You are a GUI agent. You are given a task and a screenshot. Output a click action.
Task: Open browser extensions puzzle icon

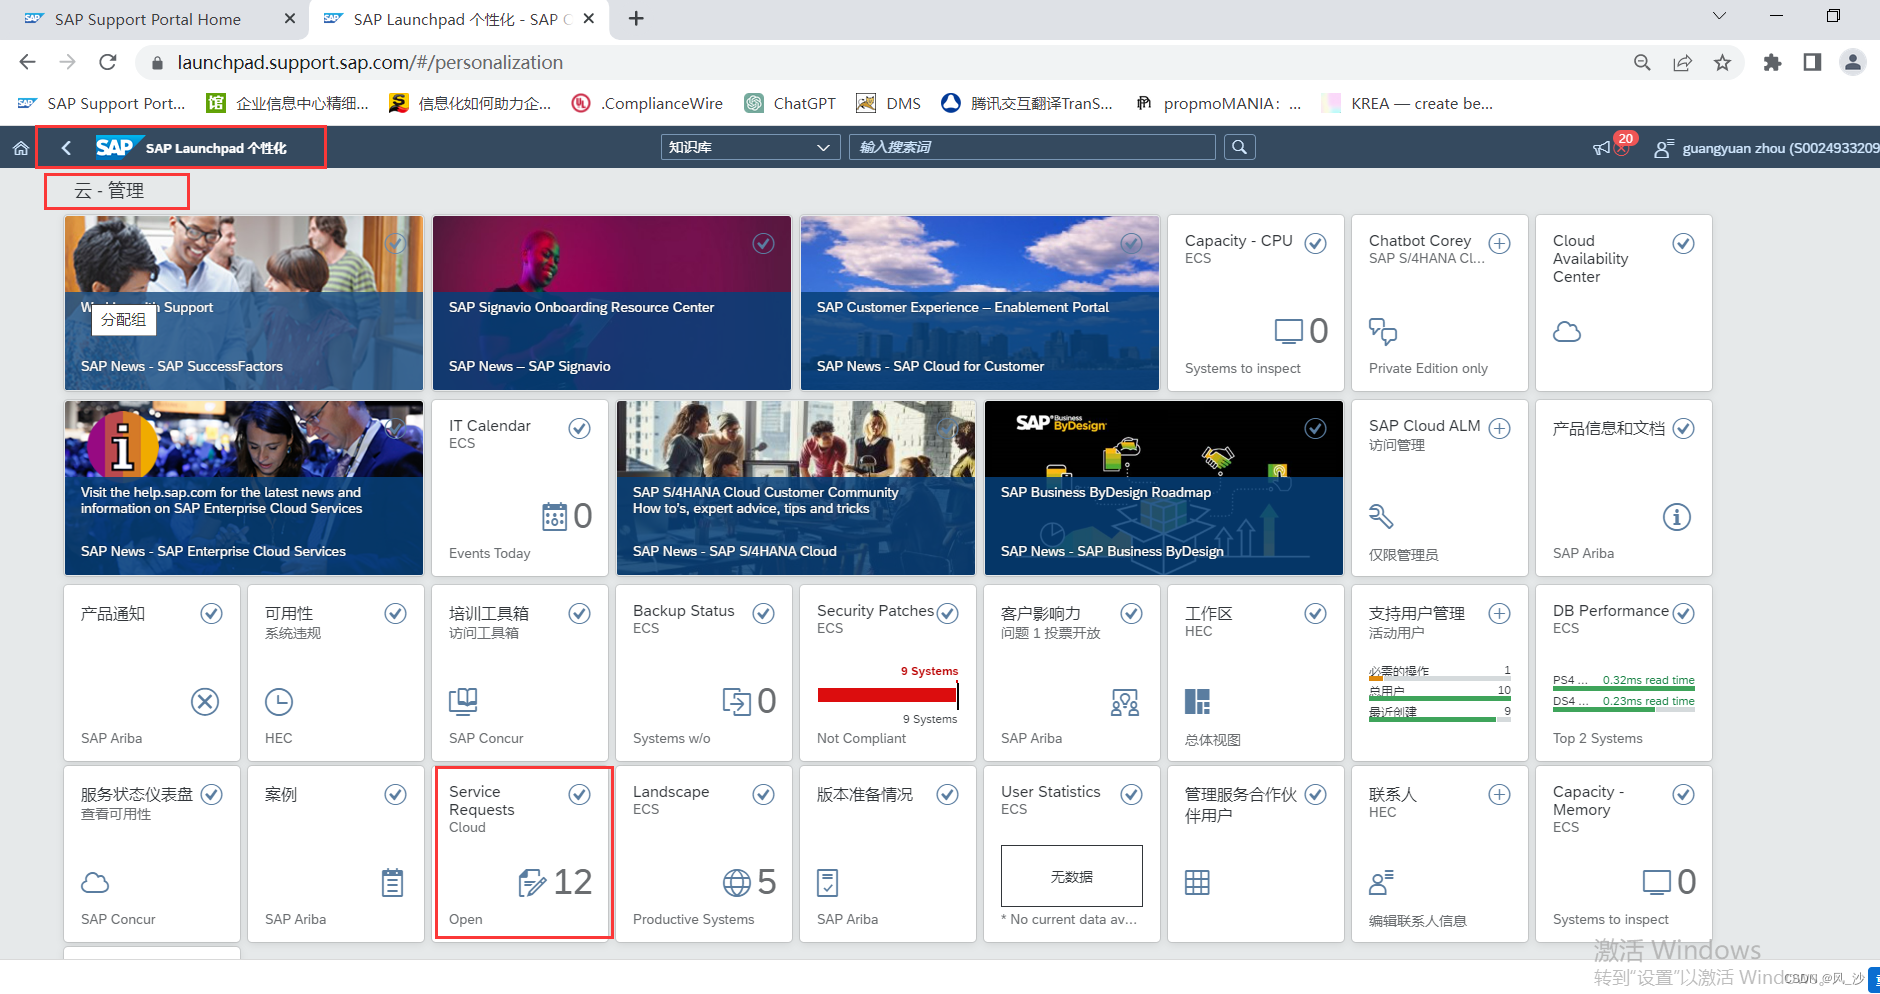click(1772, 63)
